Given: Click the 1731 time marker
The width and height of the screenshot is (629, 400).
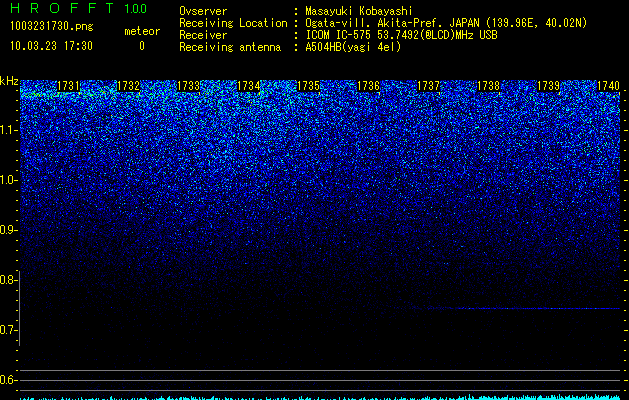Looking at the screenshot, I should coord(69,86).
